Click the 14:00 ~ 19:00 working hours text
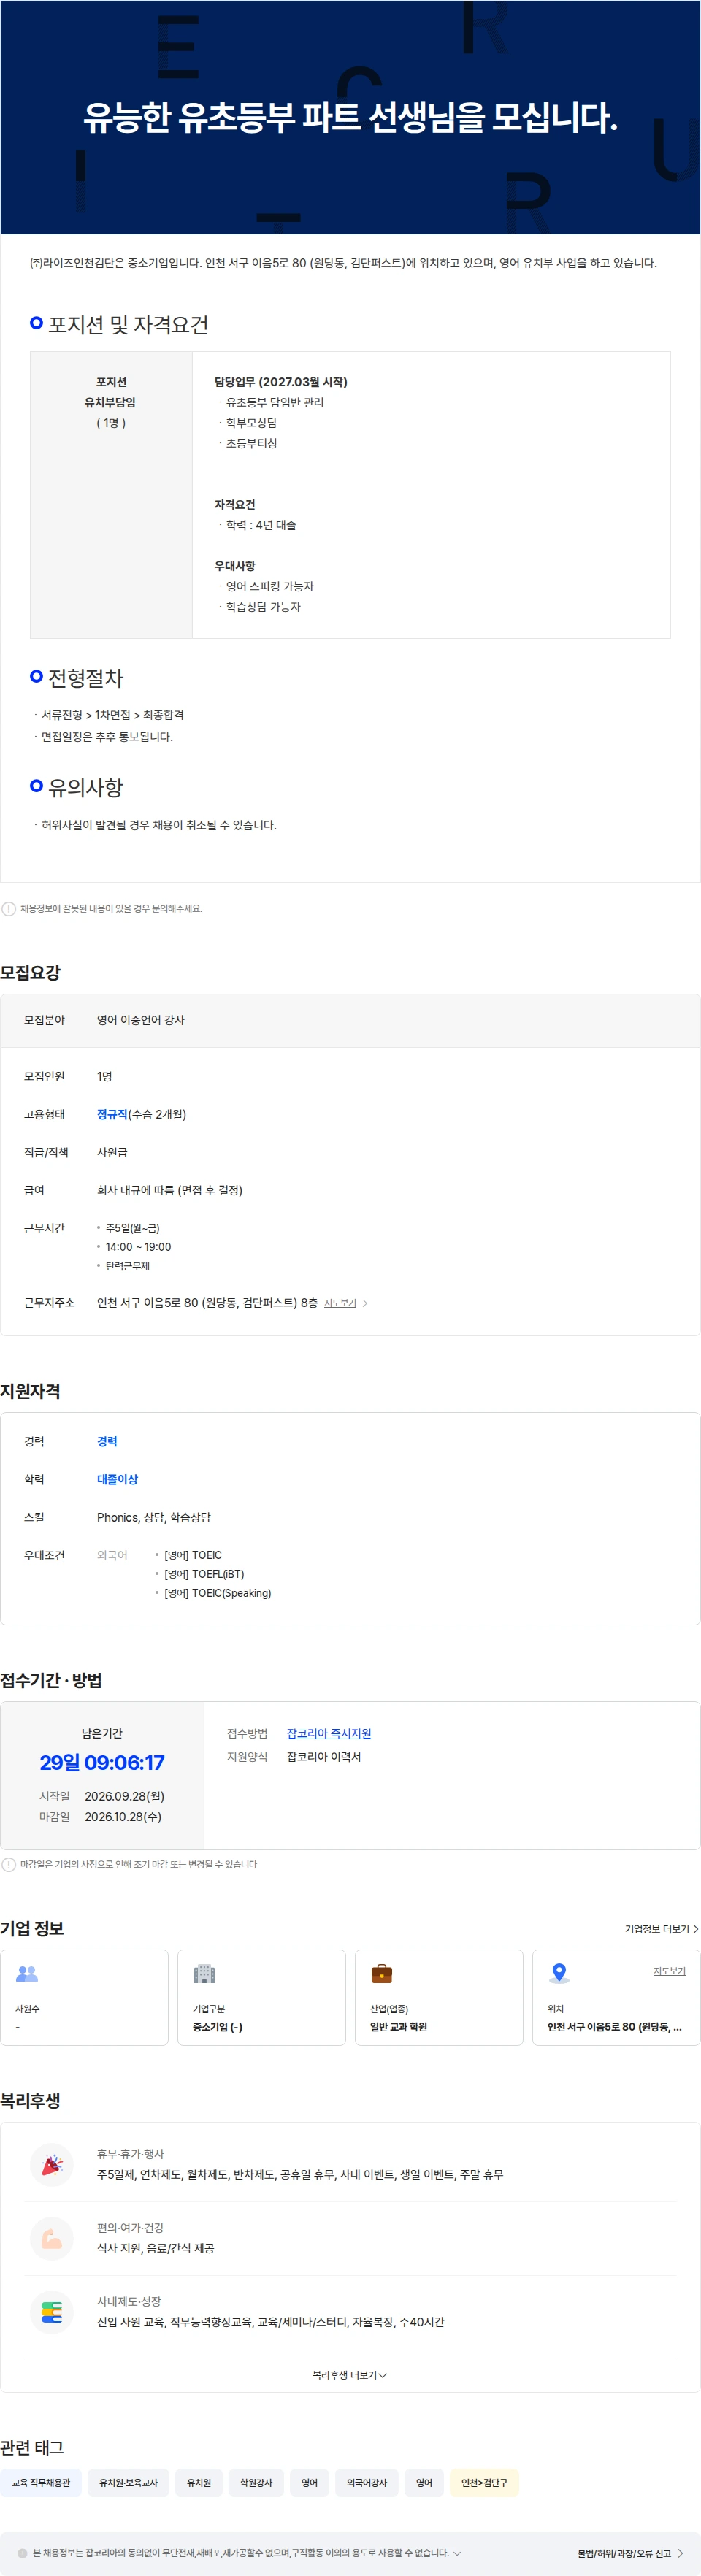701x2576 pixels. click(x=138, y=1247)
